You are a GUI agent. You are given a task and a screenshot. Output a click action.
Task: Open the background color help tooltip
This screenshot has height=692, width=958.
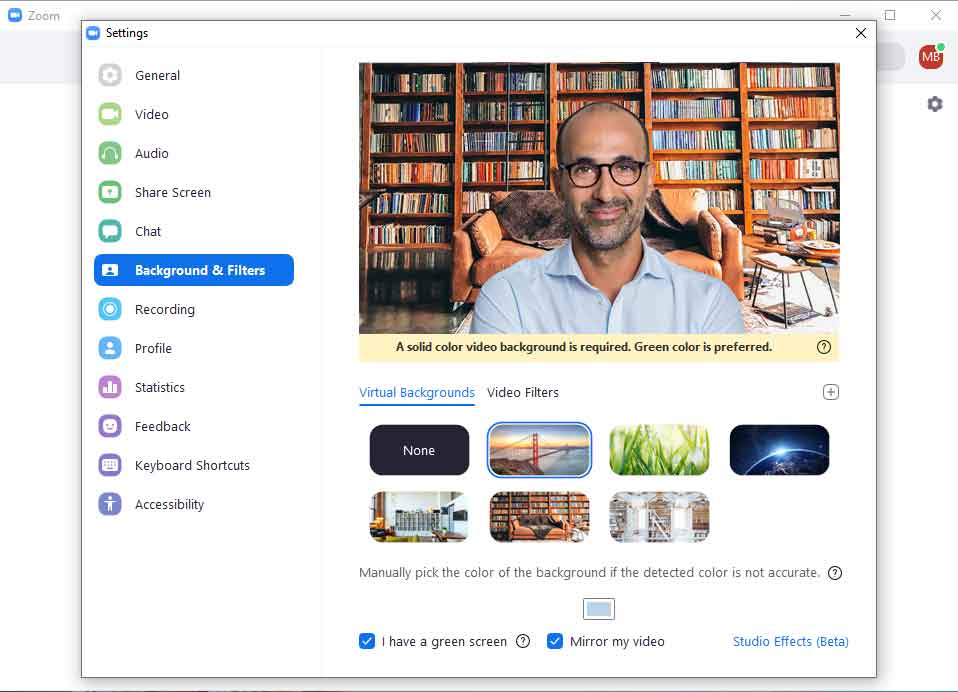[835, 572]
